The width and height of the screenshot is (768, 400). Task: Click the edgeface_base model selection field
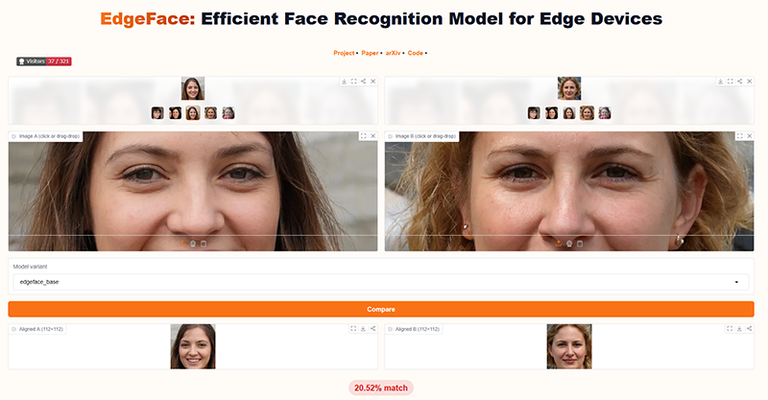381,282
